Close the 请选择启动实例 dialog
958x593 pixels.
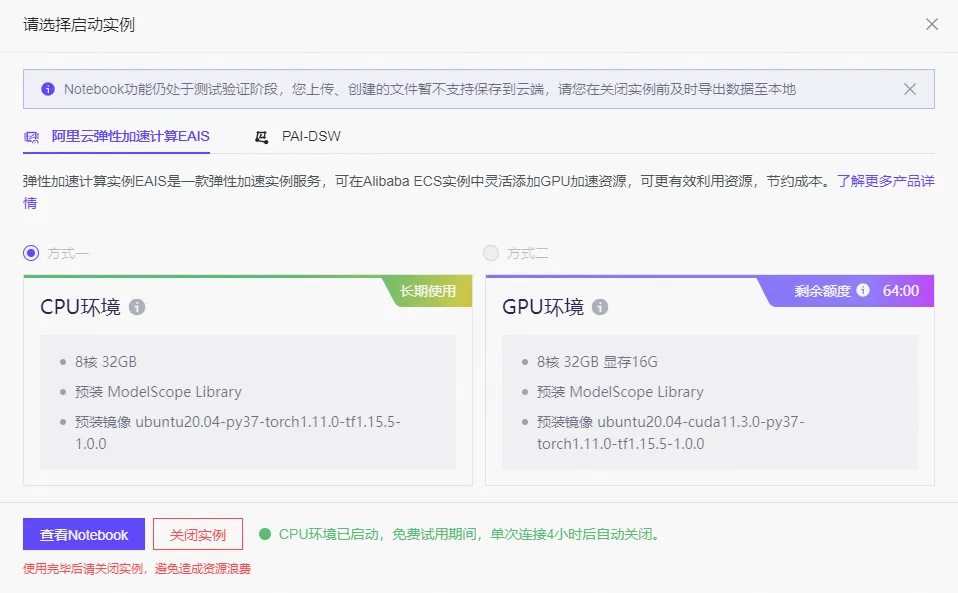pos(932,24)
